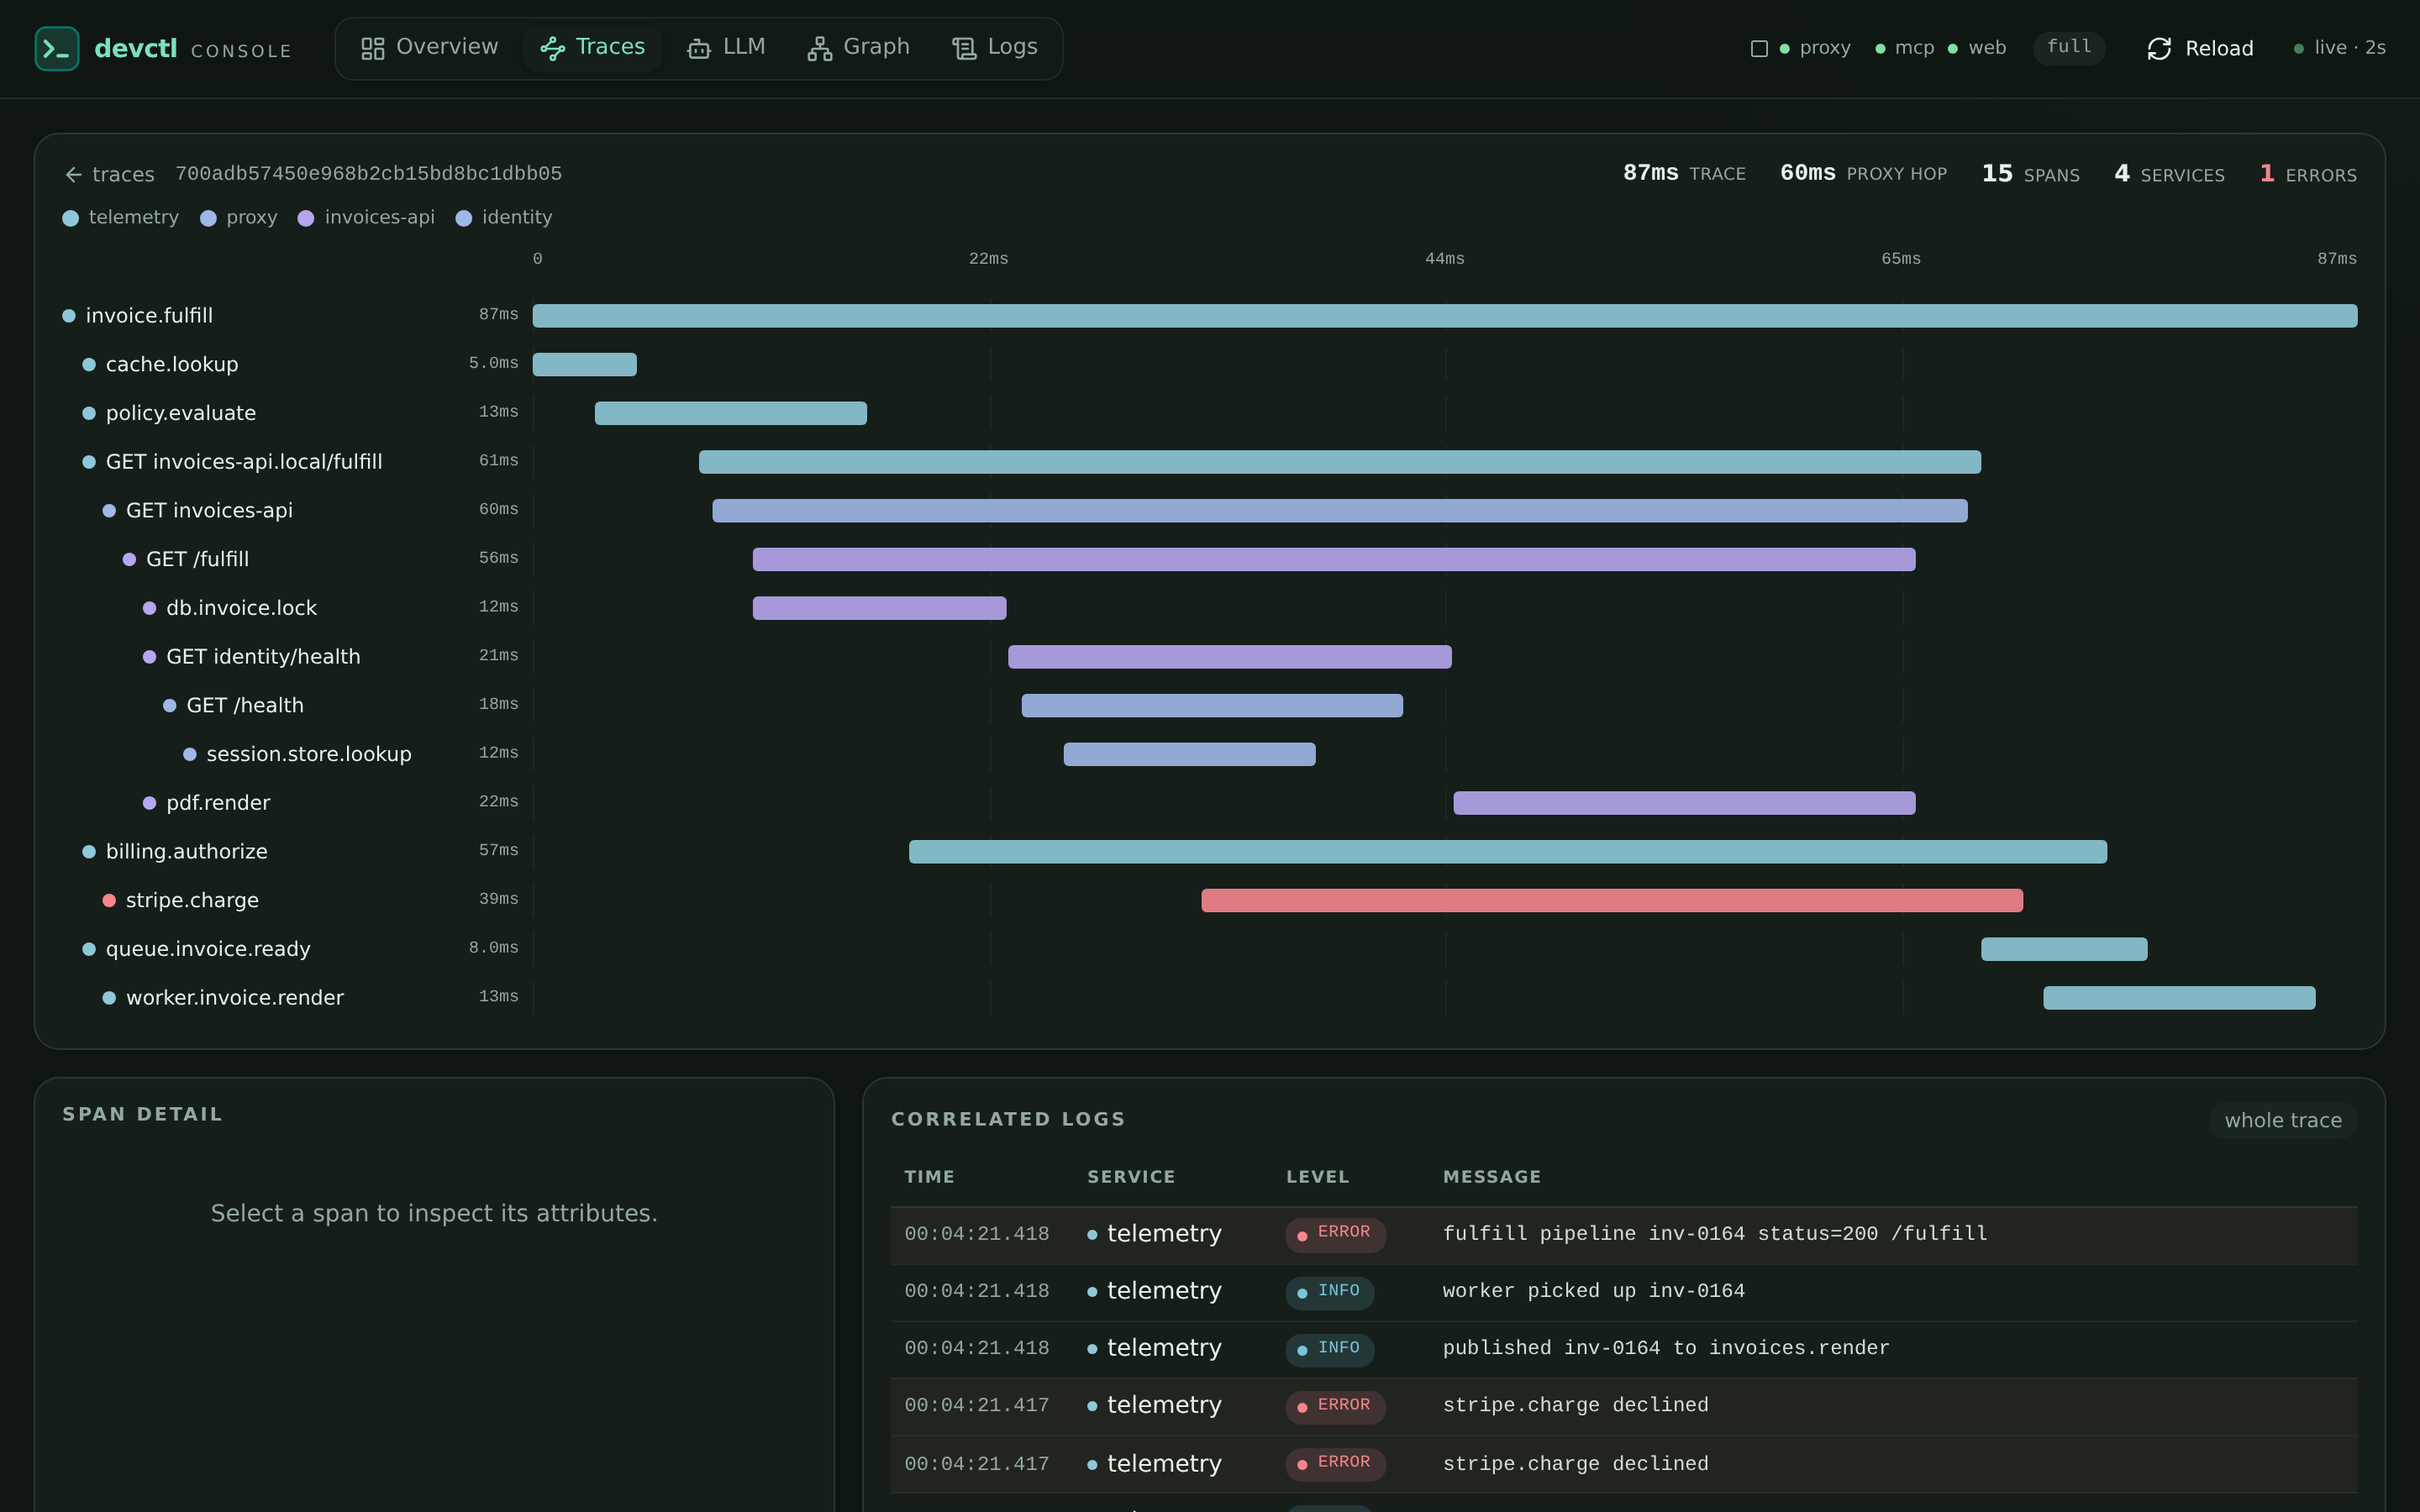Click the trace ID 700adb57450e968b2cb15bd8bc1dbb05
This screenshot has height=1512, width=2420.
(x=368, y=174)
